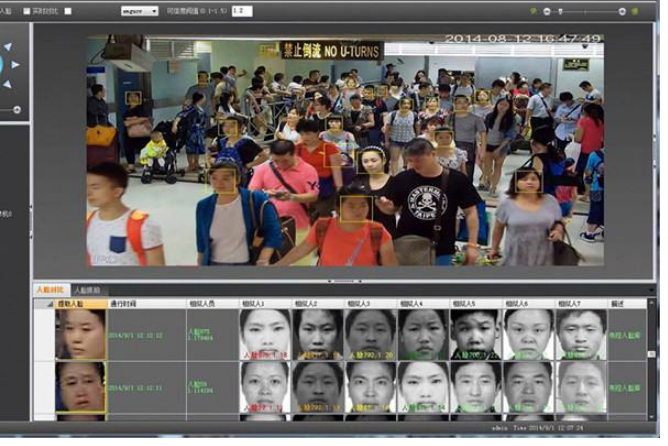Click the results table vertical scrollbar down arrow

pyautogui.click(x=651, y=417)
